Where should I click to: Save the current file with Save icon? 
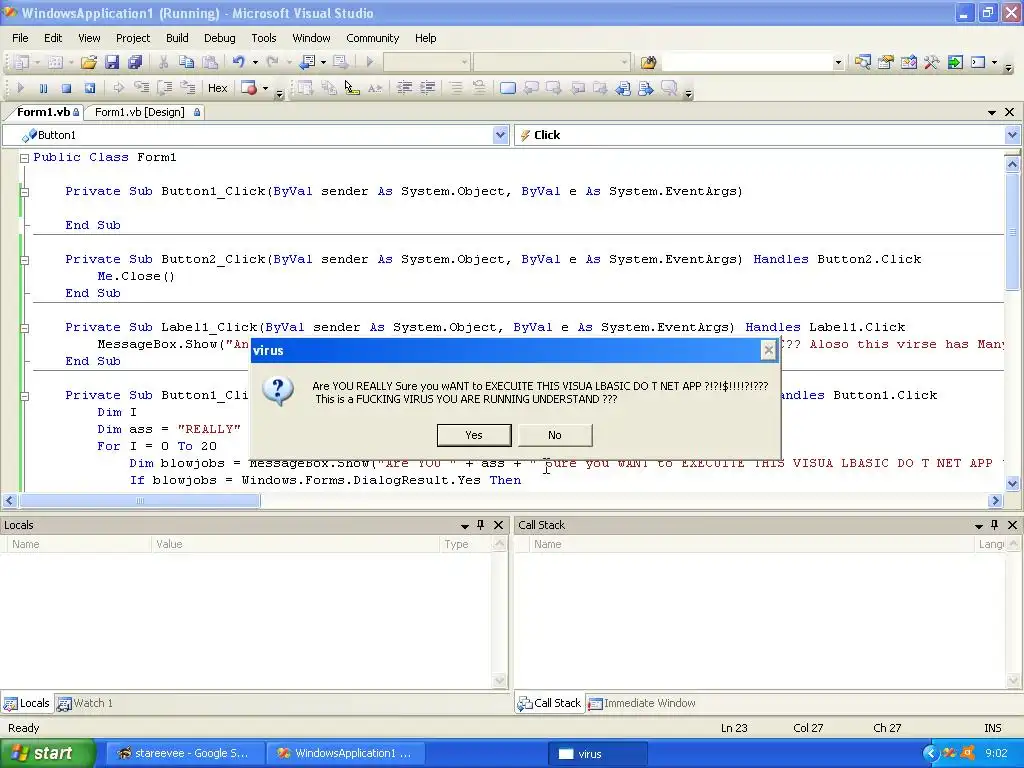pos(112,62)
